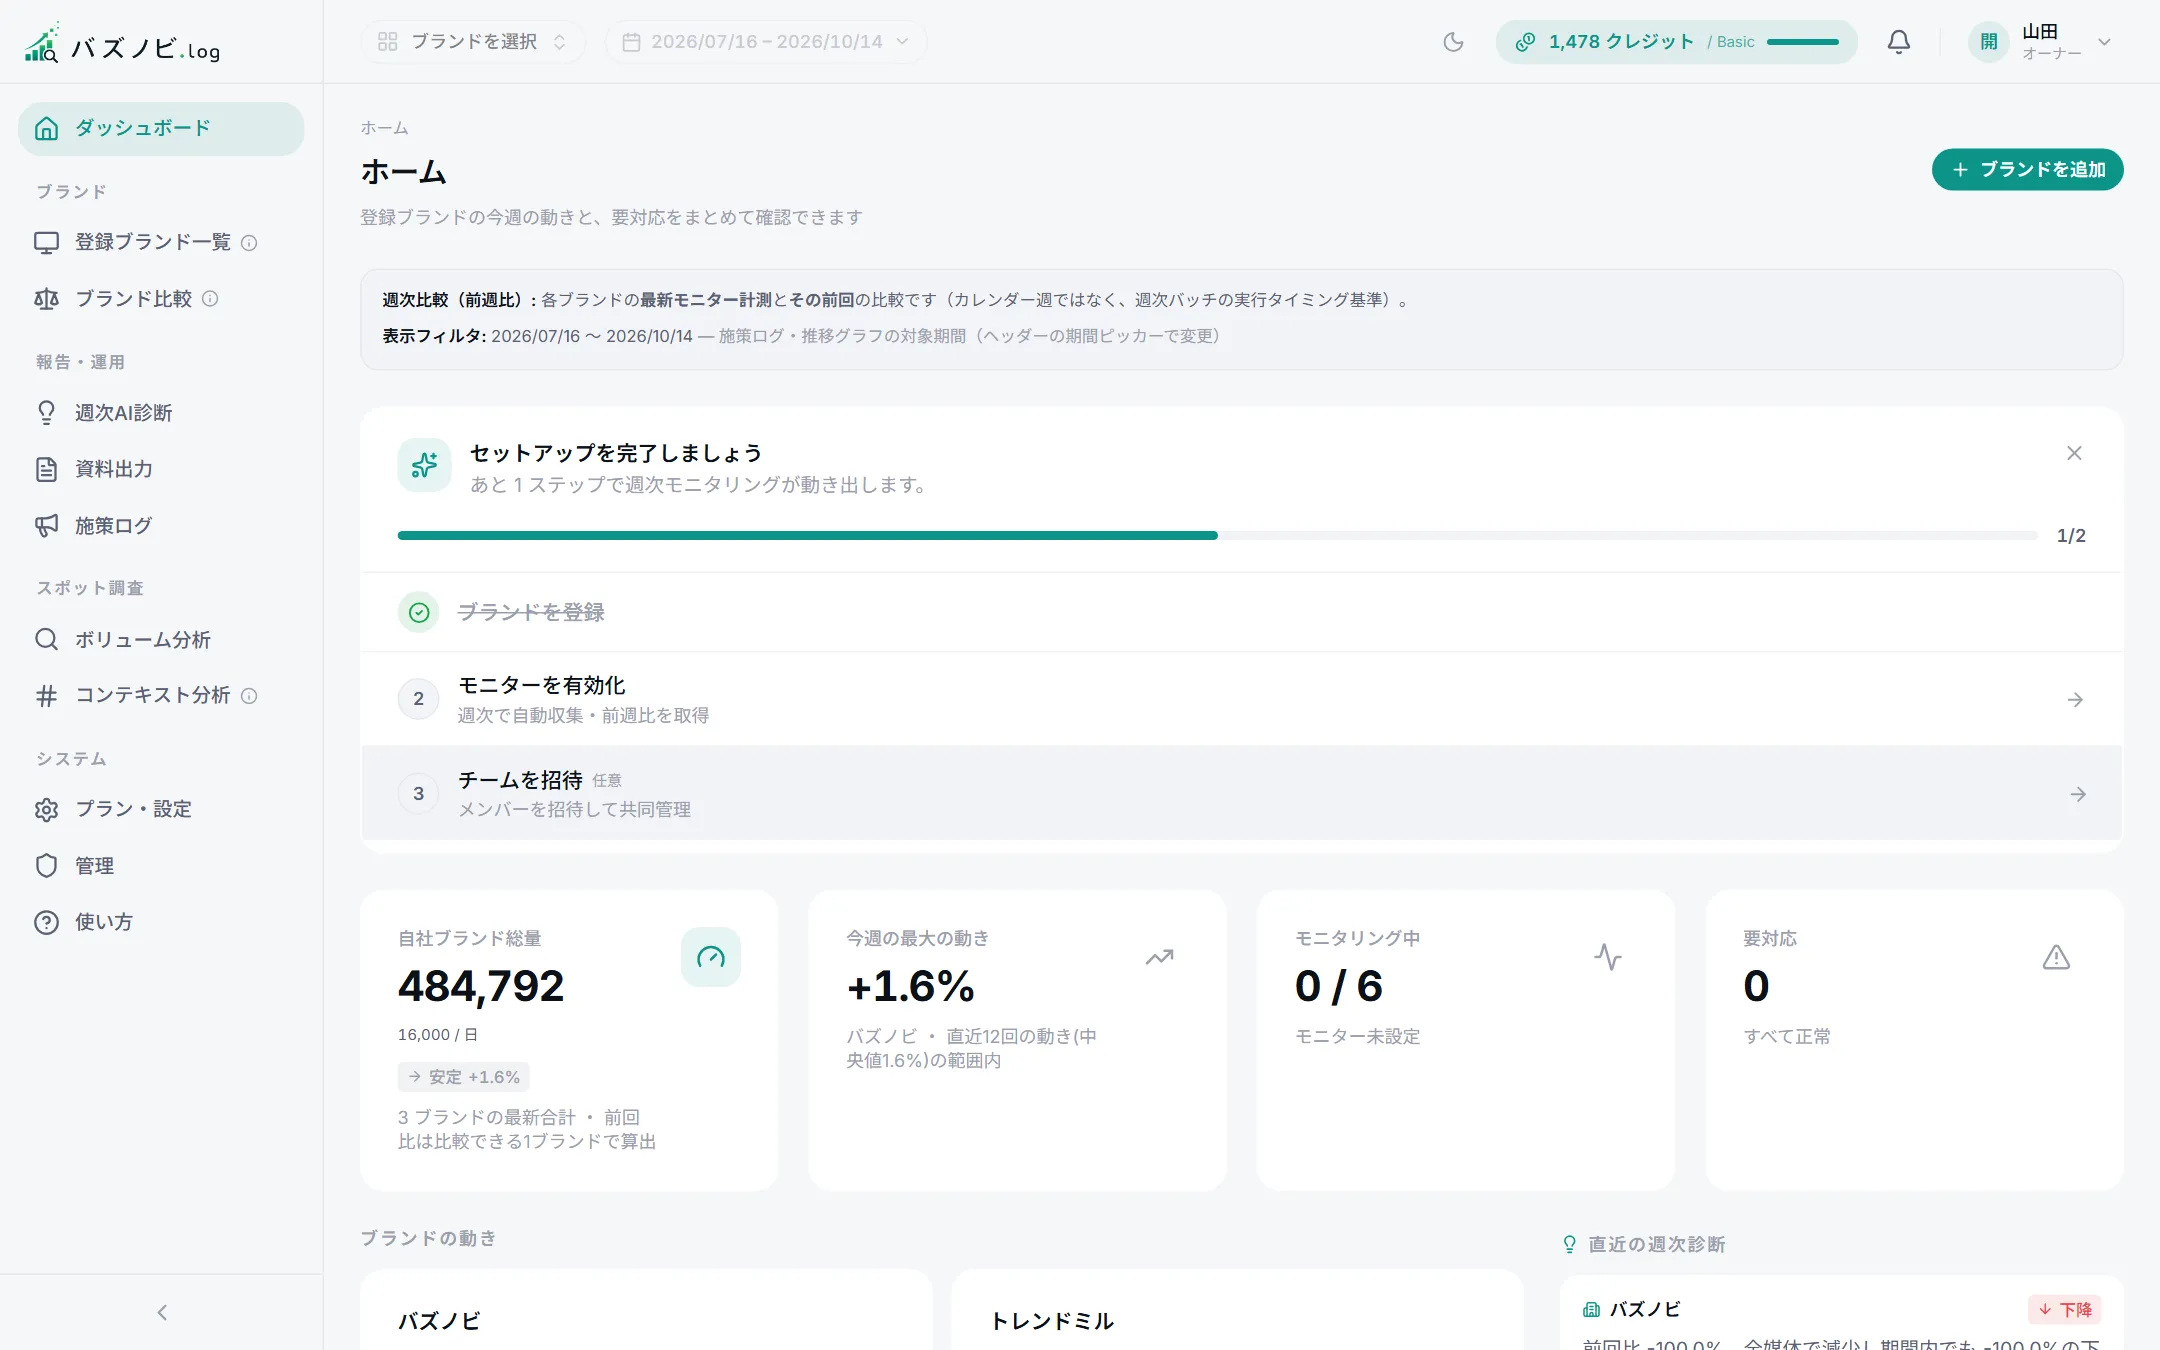Click the arrow on チームを招待 row
2160x1350 pixels.
pyautogui.click(x=2078, y=794)
